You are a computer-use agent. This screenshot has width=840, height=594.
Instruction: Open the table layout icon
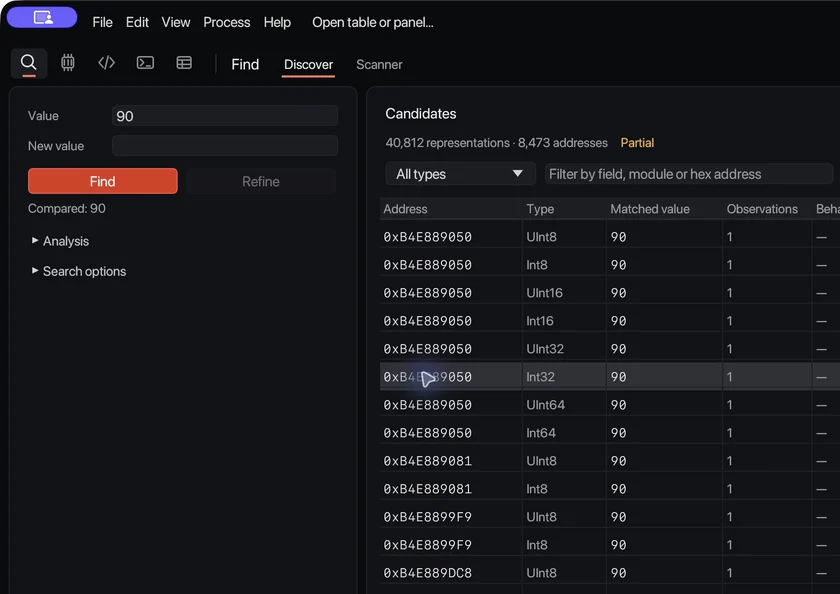pyautogui.click(x=184, y=63)
